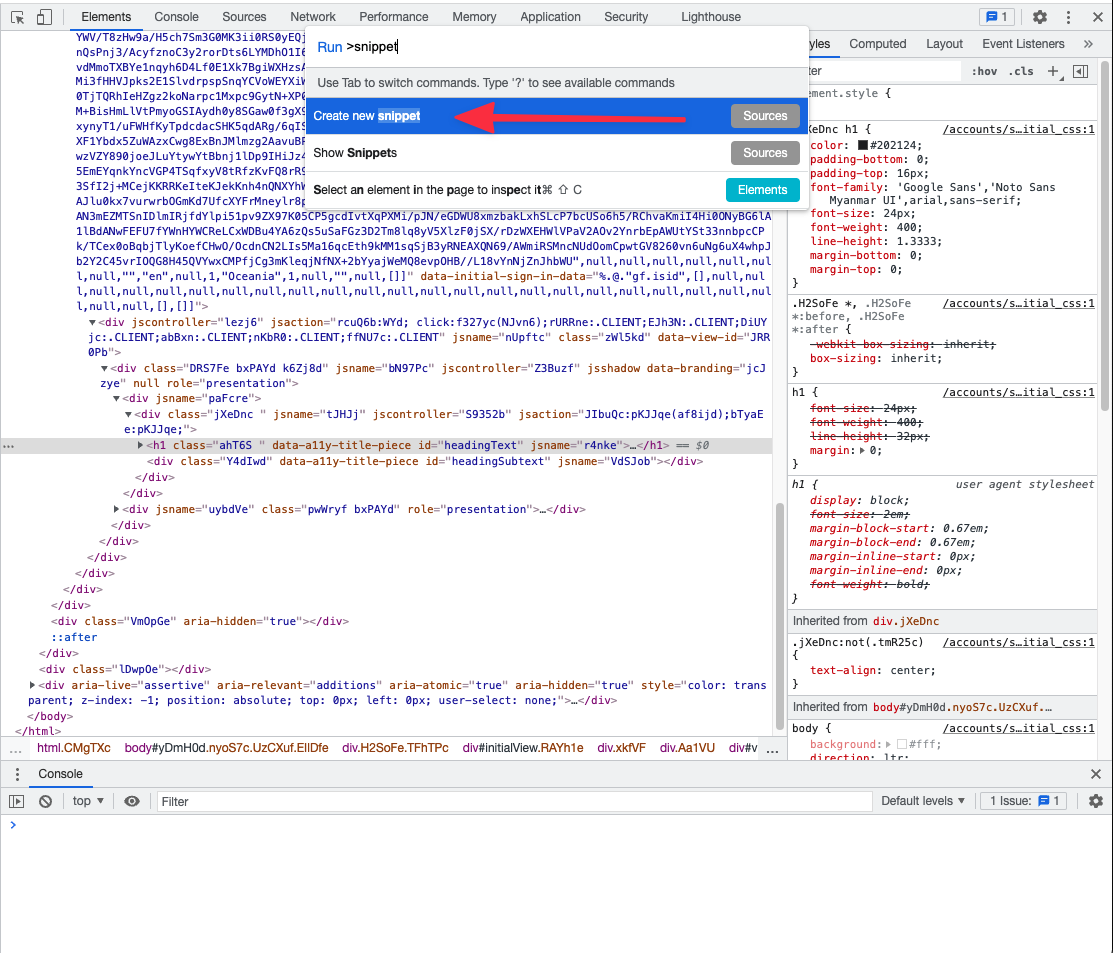Click the '1 Issue' notification button
This screenshot has height=953, width=1113.
click(x=1022, y=801)
